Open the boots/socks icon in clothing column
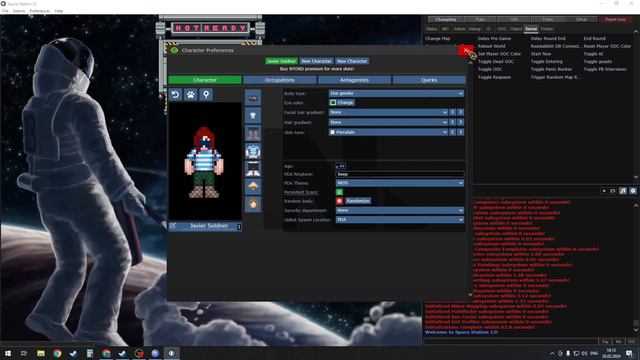 click(253, 133)
